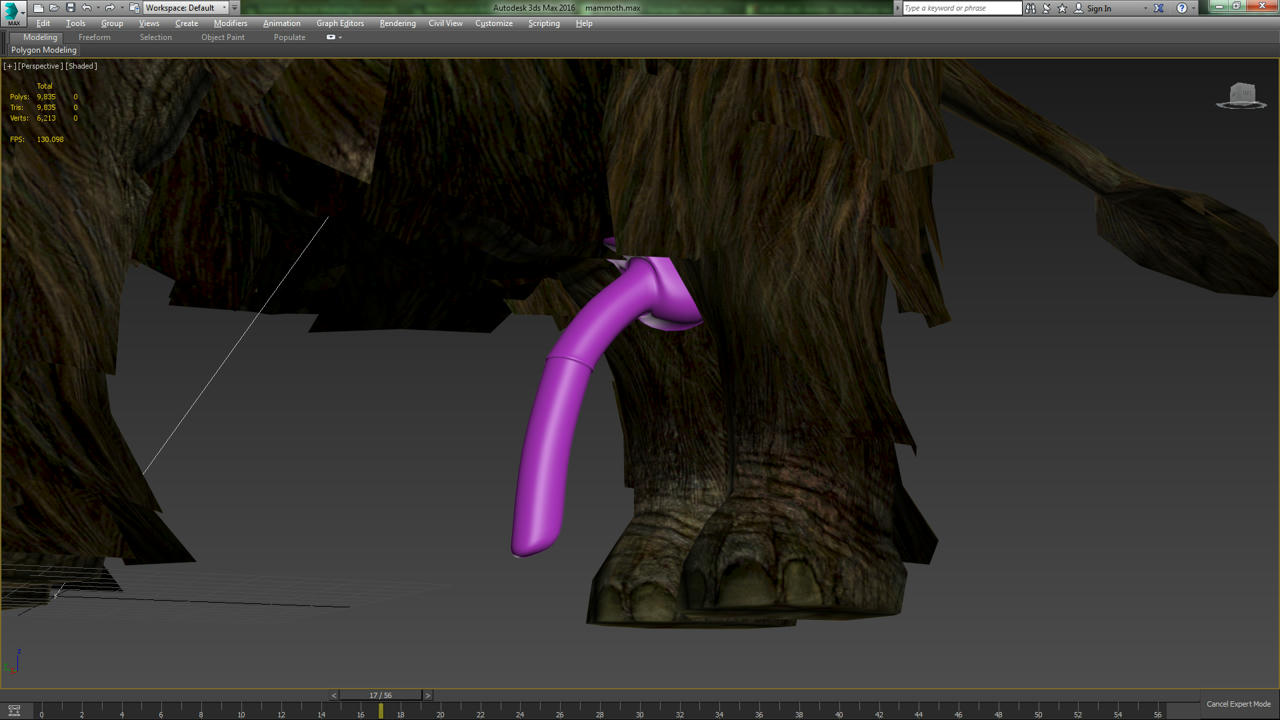1280x720 pixels.
Task: Open the Workspace: Default dropdown
Action: point(184,8)
